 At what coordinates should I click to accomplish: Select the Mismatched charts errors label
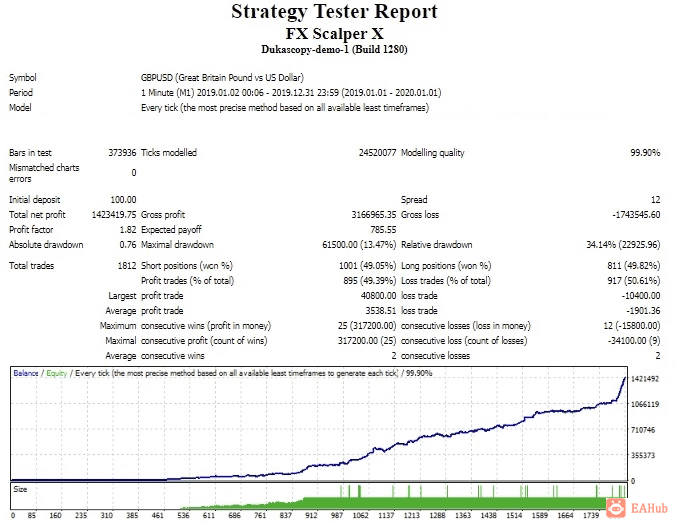tap(44, 173)
